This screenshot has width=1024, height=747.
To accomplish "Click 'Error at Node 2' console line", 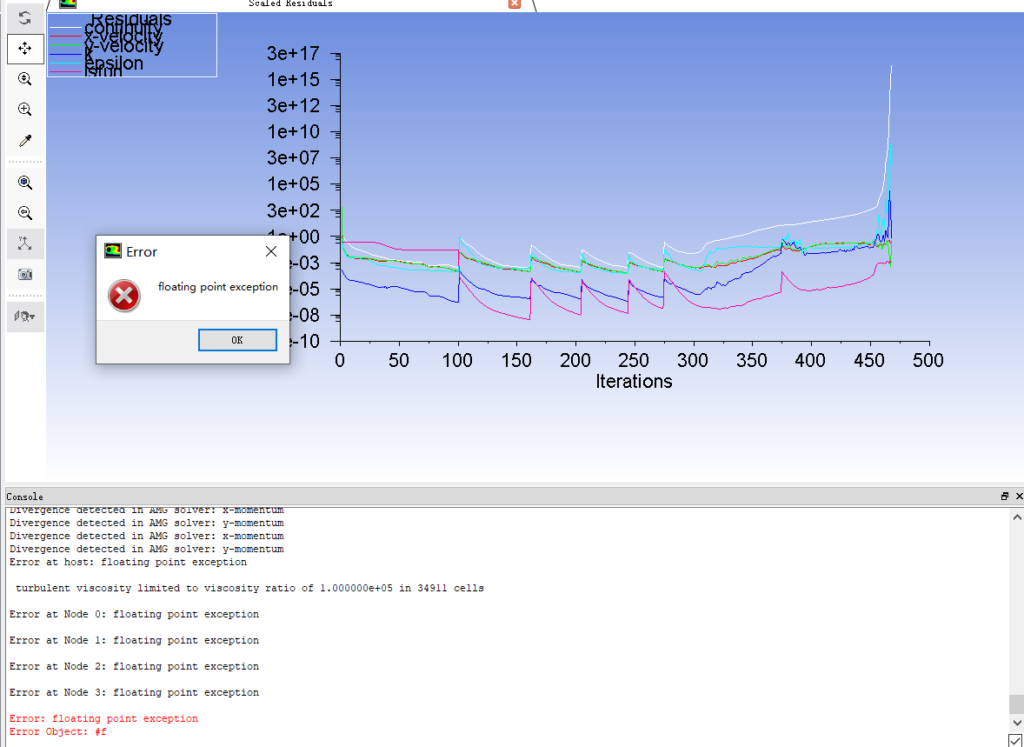I will click(134, 667).
